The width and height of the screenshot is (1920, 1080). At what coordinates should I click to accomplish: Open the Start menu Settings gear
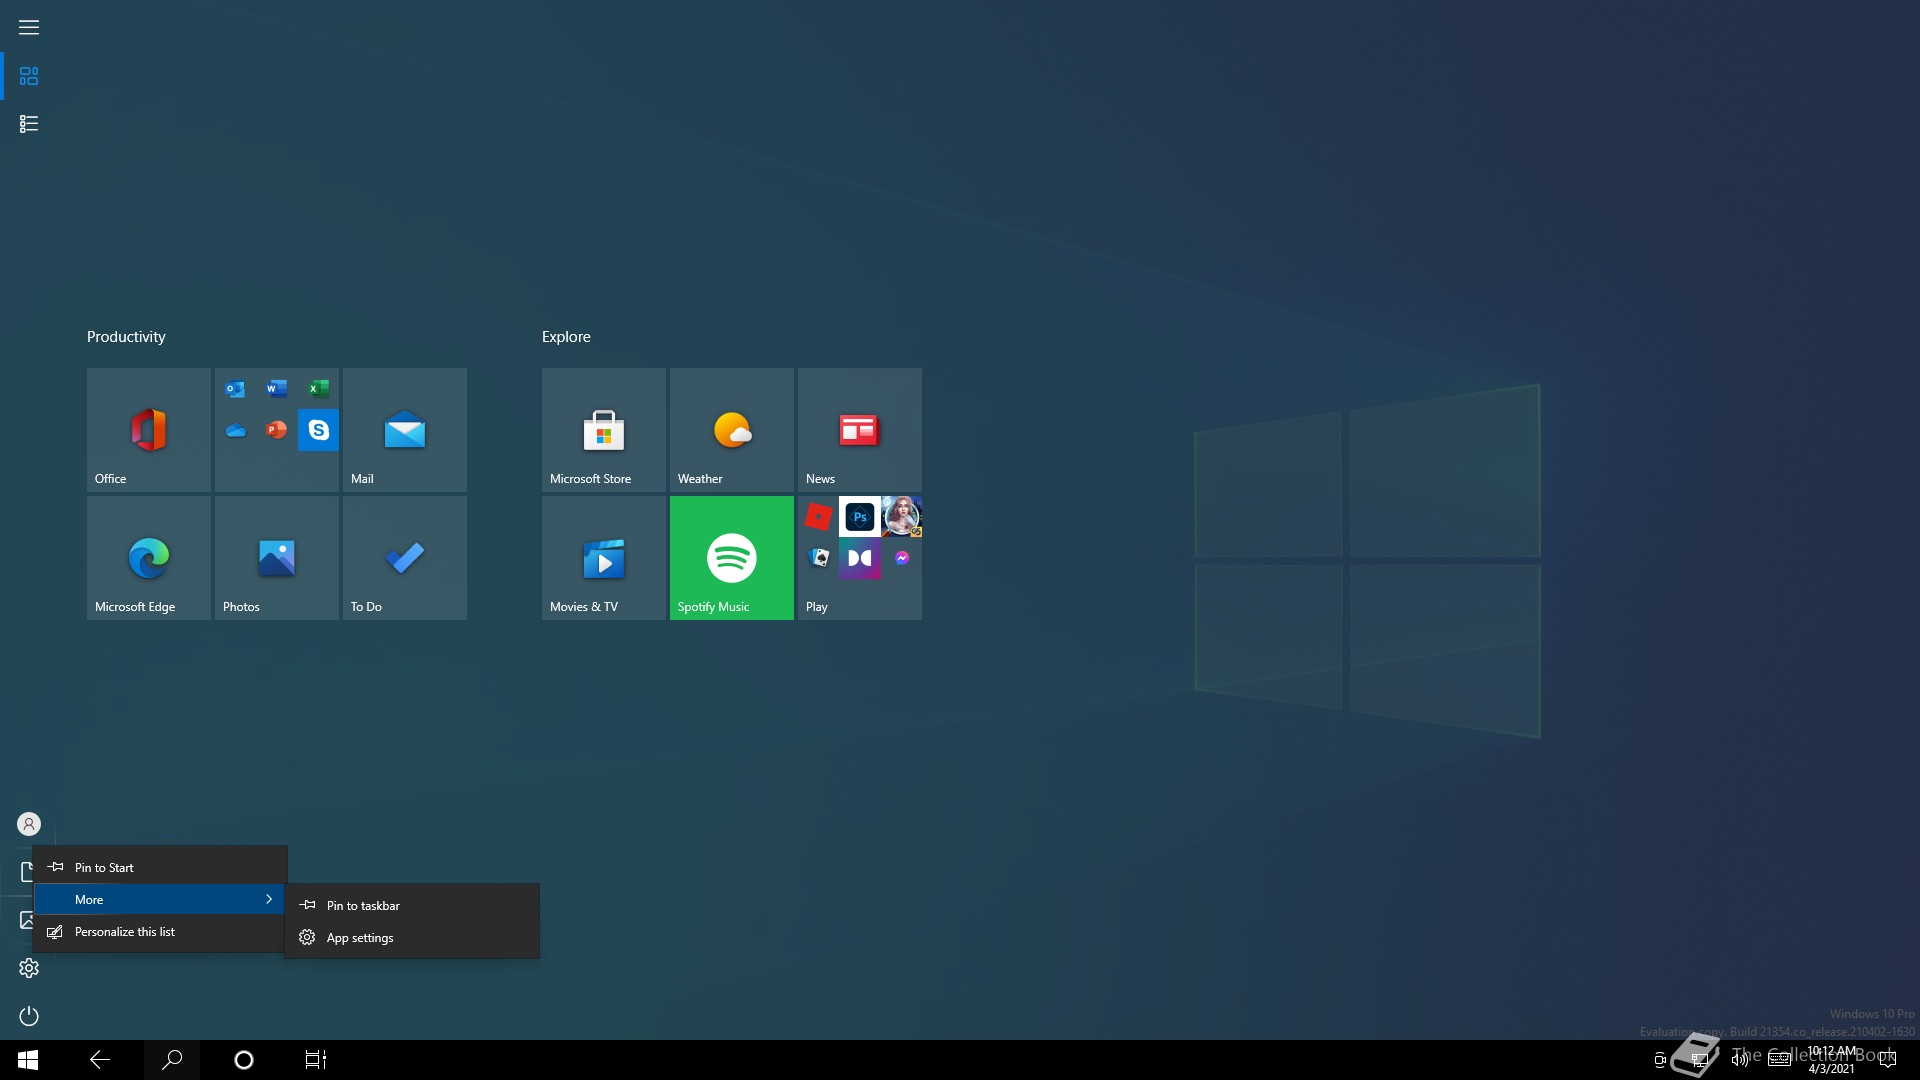click(x=29, y=968)
